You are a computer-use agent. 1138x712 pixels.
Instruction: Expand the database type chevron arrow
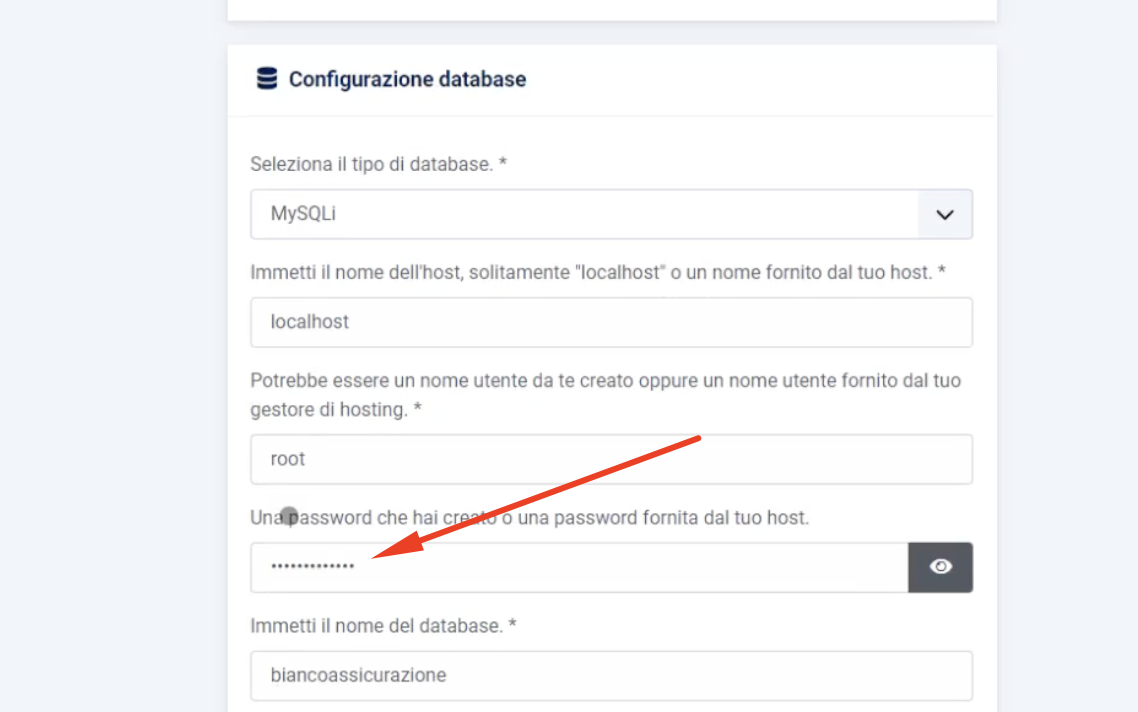point(945,214)
